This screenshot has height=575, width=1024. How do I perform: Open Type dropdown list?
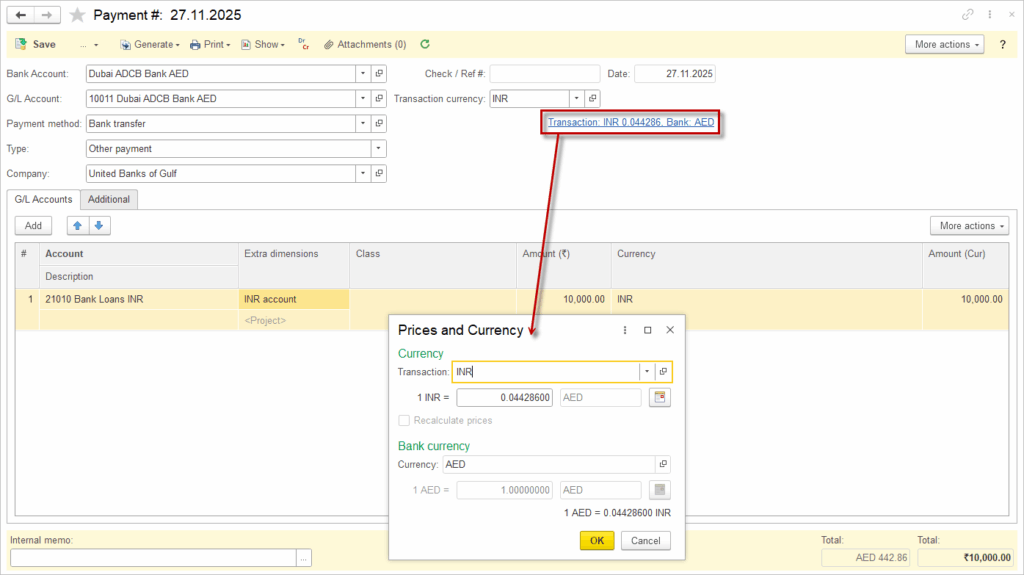[x=378, y=149]
